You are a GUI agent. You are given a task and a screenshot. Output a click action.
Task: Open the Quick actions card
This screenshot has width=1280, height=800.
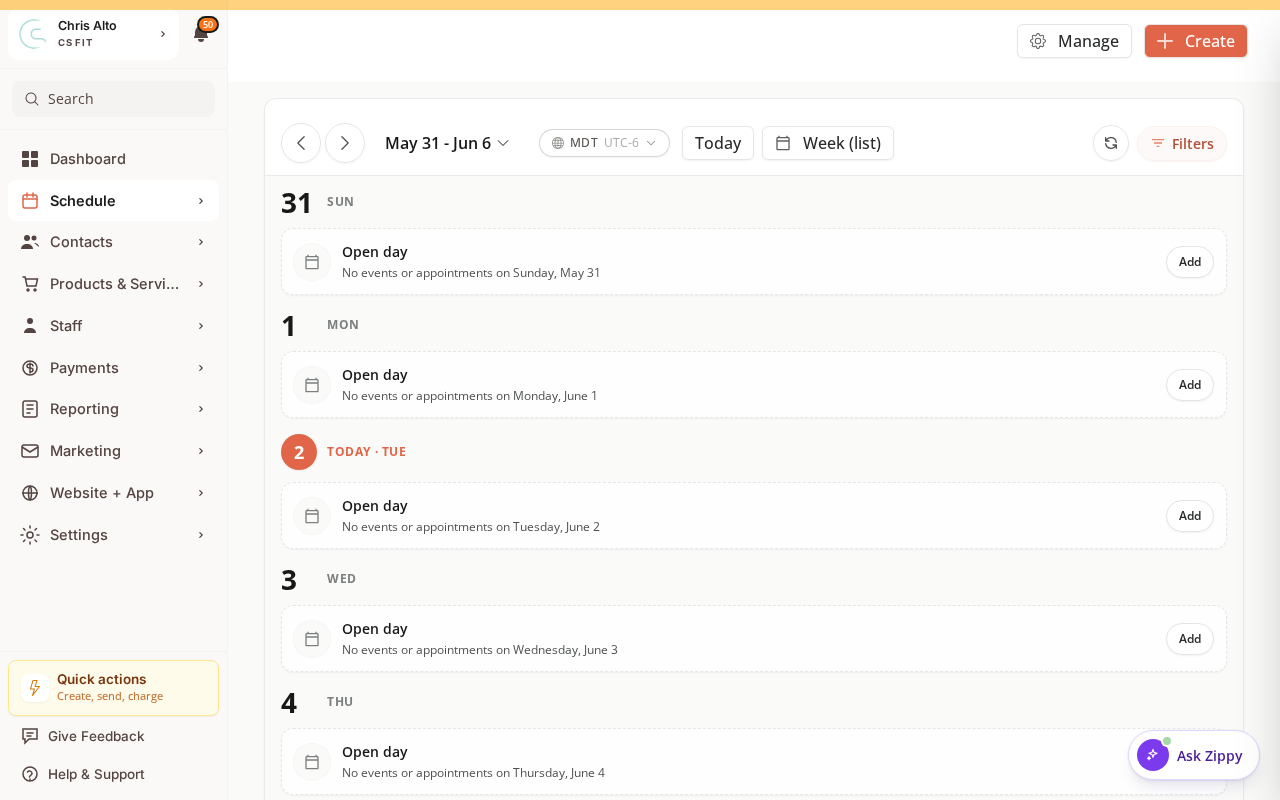click(x=113, y=688)
